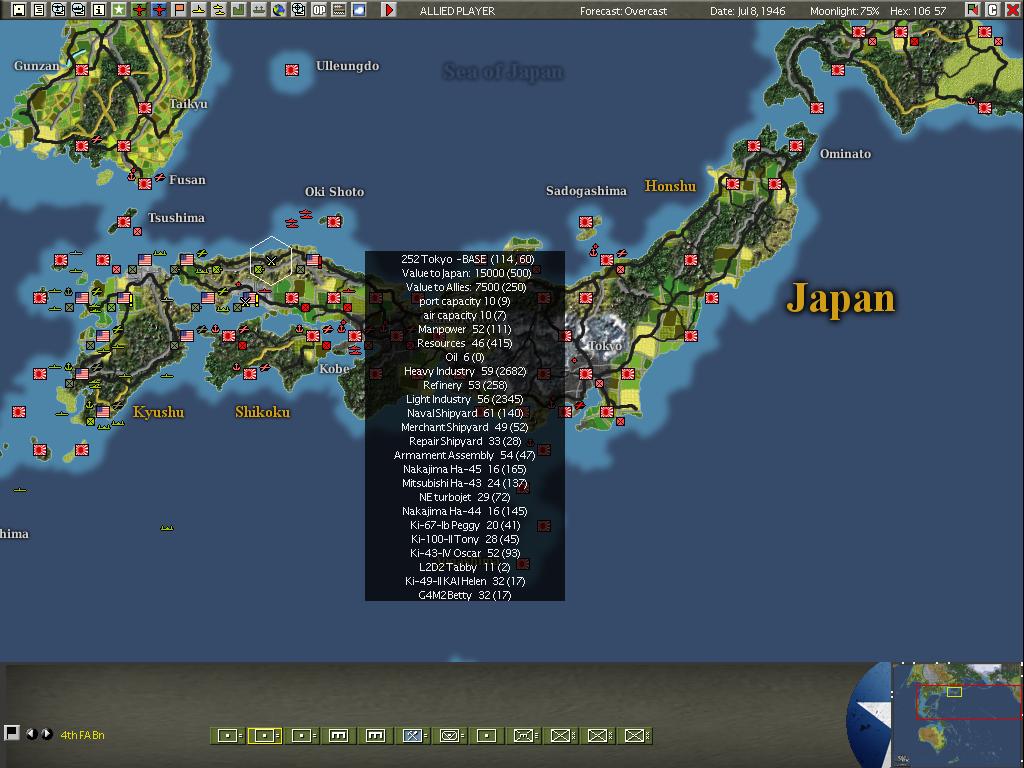Click 'Ki-43-IV Oscar 52 (93)' tooltip row
Viewport: 1024px width, 768px height.
click(465, 553)
